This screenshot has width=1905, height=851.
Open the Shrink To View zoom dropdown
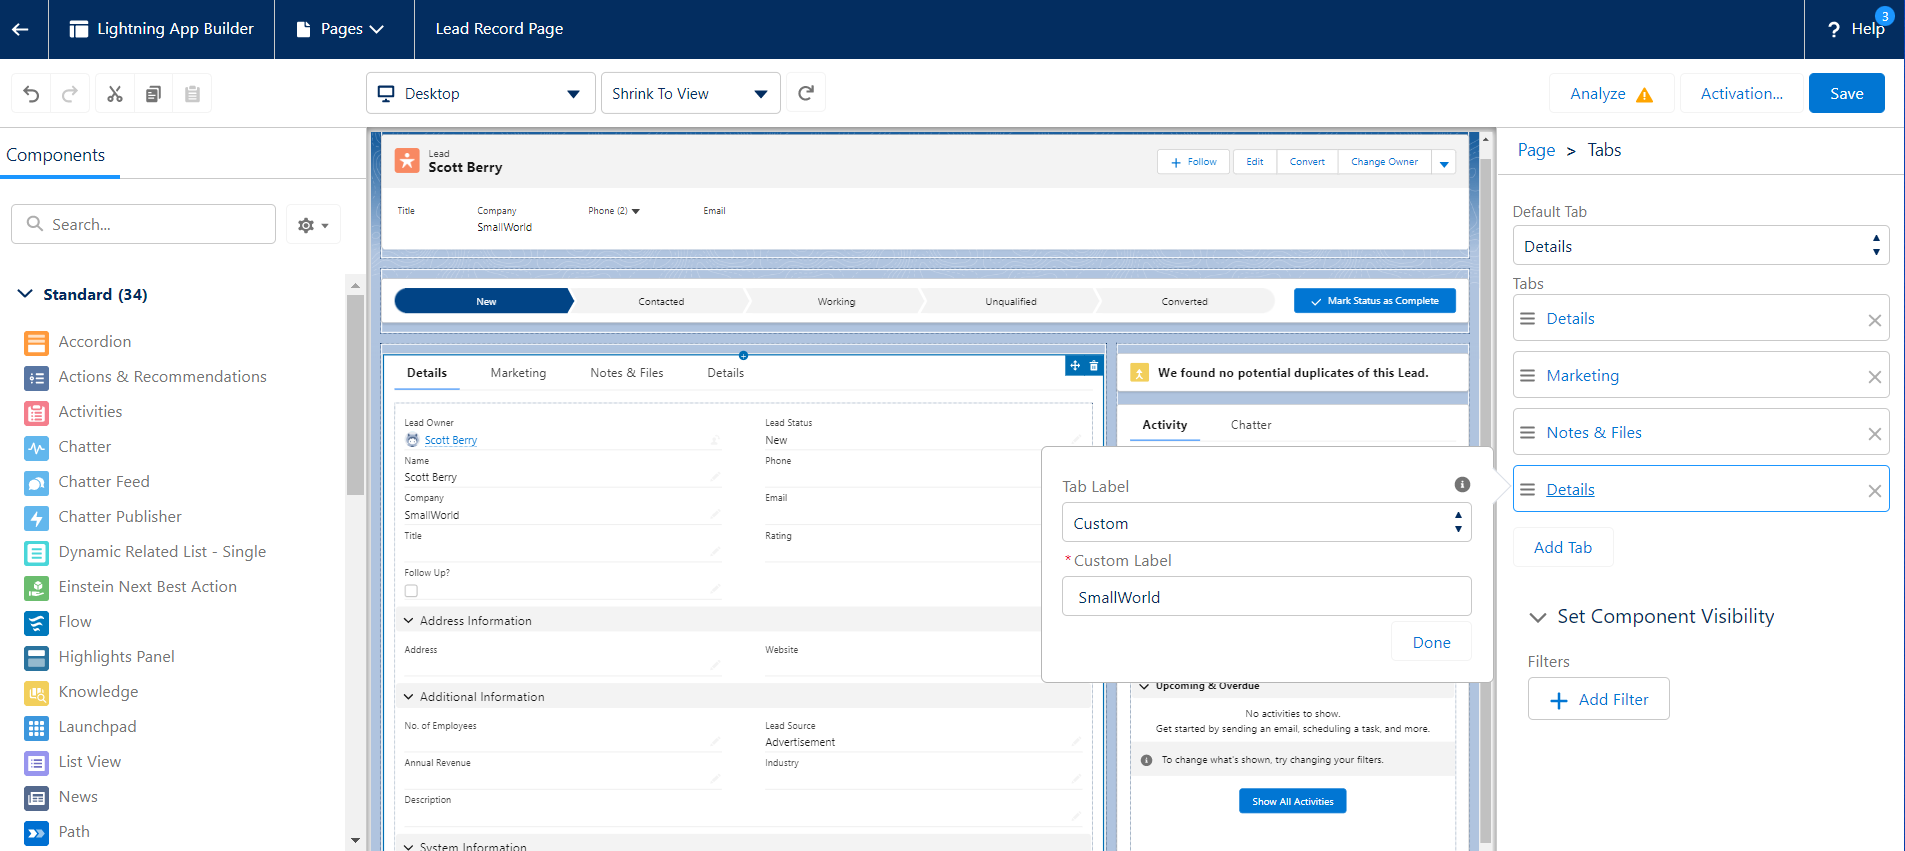coord(690,94)
